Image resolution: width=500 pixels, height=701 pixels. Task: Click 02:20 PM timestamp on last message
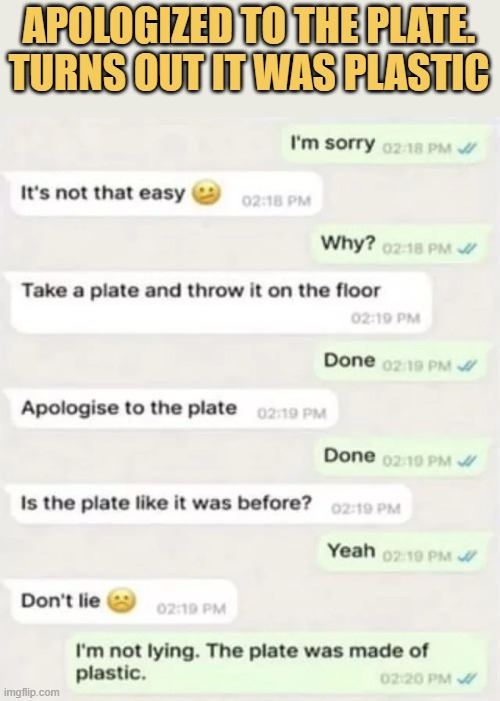click(416, 679)
